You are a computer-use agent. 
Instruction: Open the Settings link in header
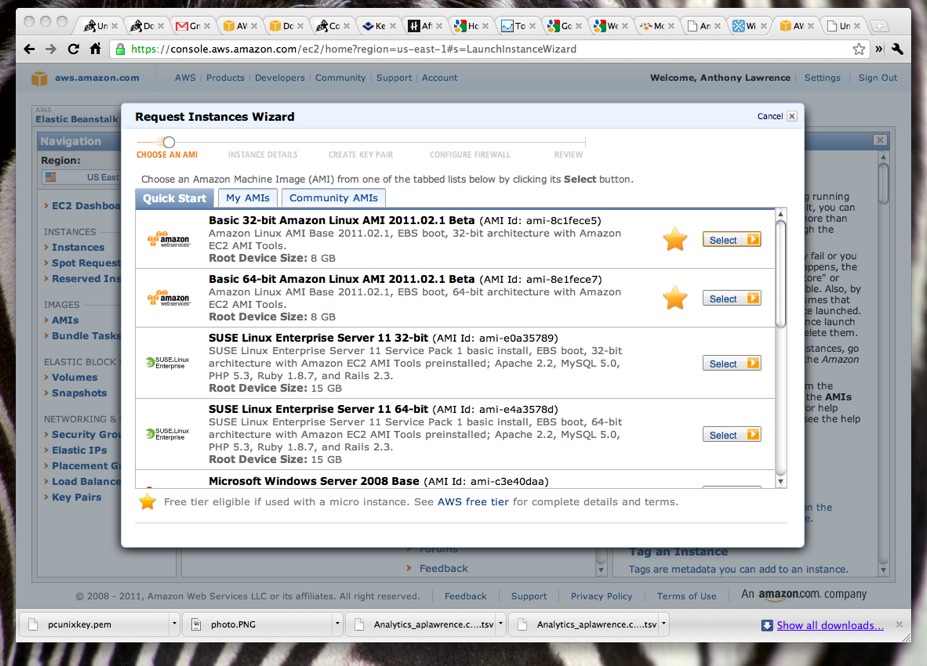pos(822,77)
